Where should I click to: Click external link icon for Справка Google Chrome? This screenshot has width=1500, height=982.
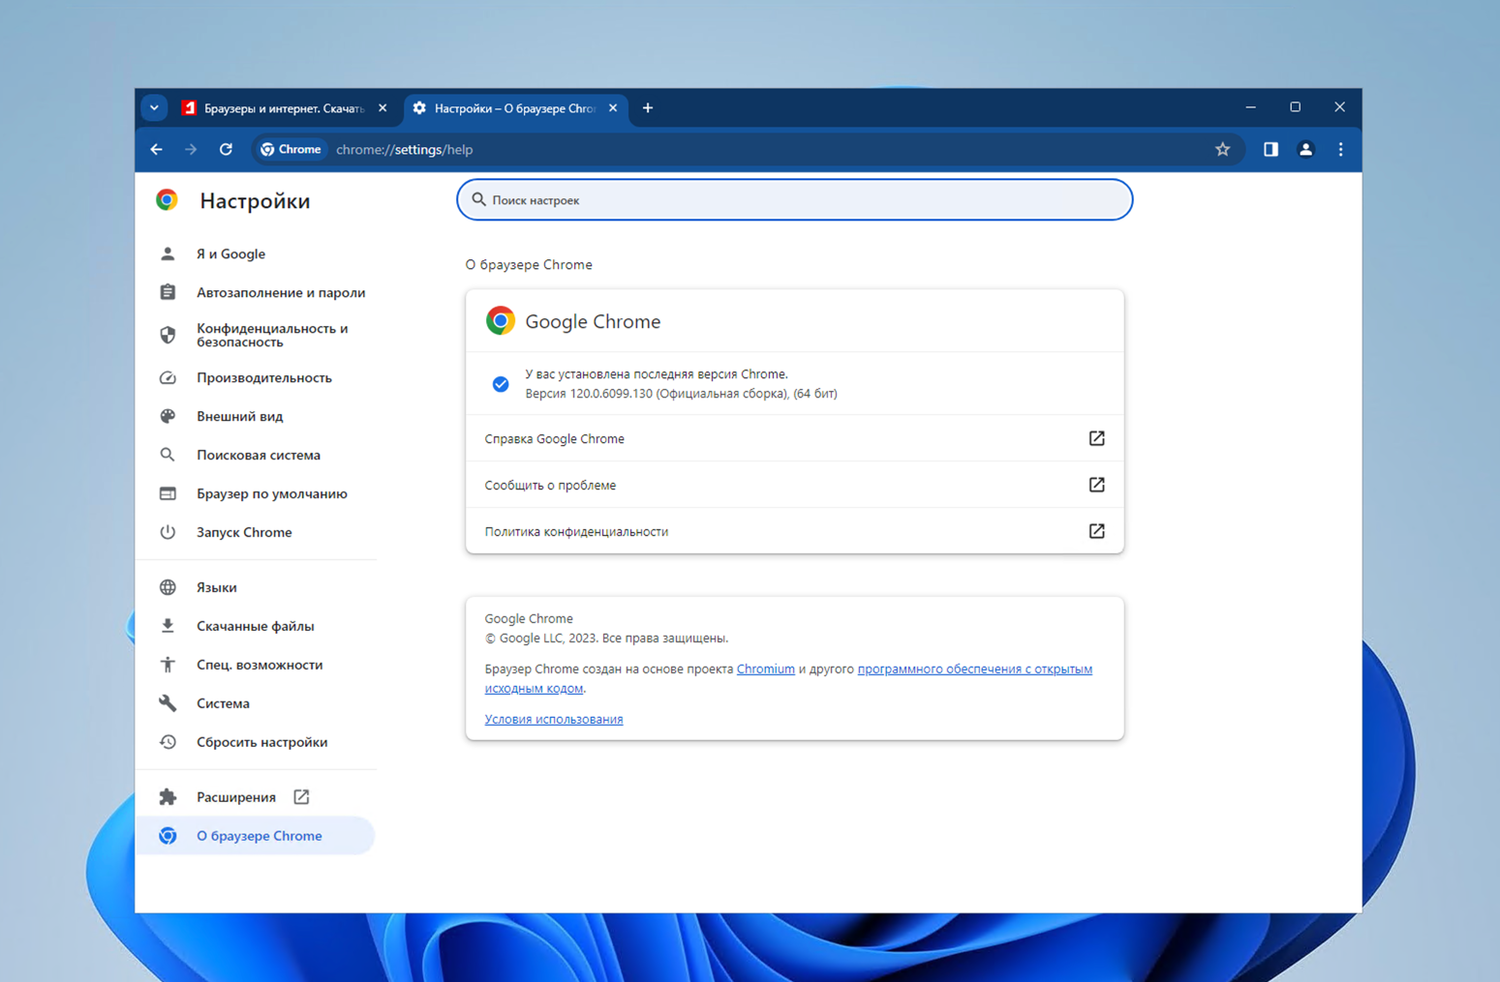tap(1097, 439)
